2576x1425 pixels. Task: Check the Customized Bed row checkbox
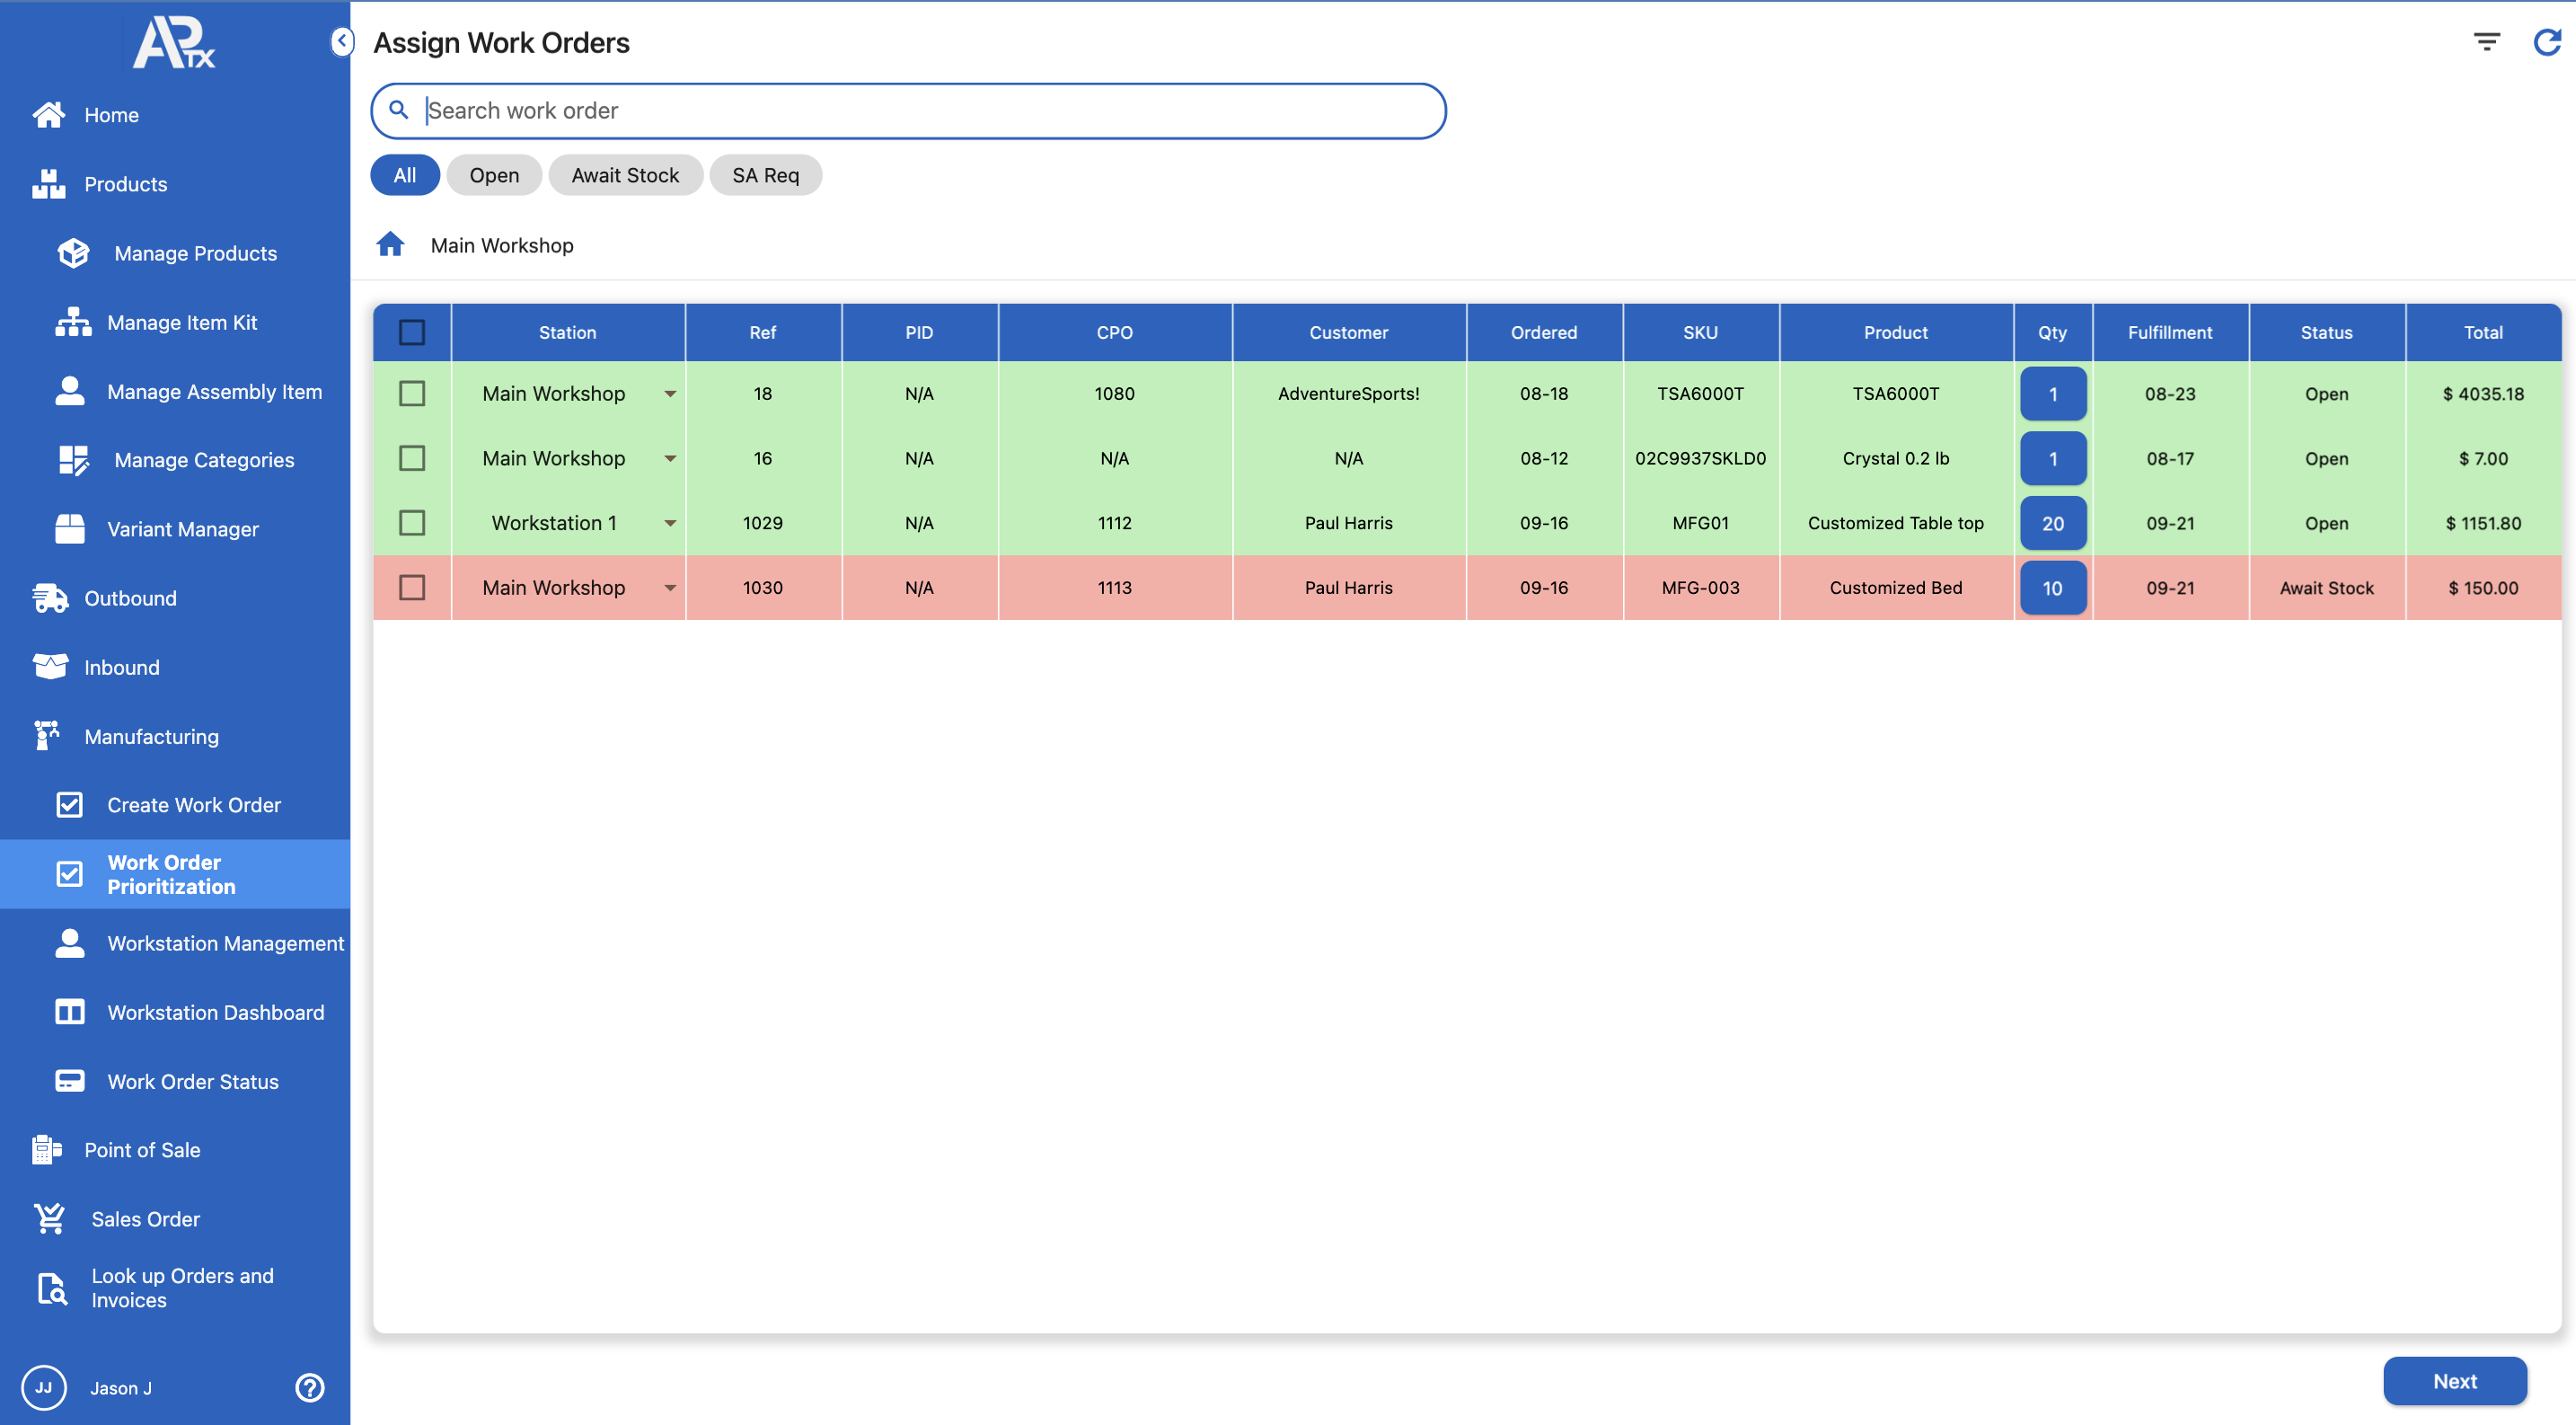(412, 587)
